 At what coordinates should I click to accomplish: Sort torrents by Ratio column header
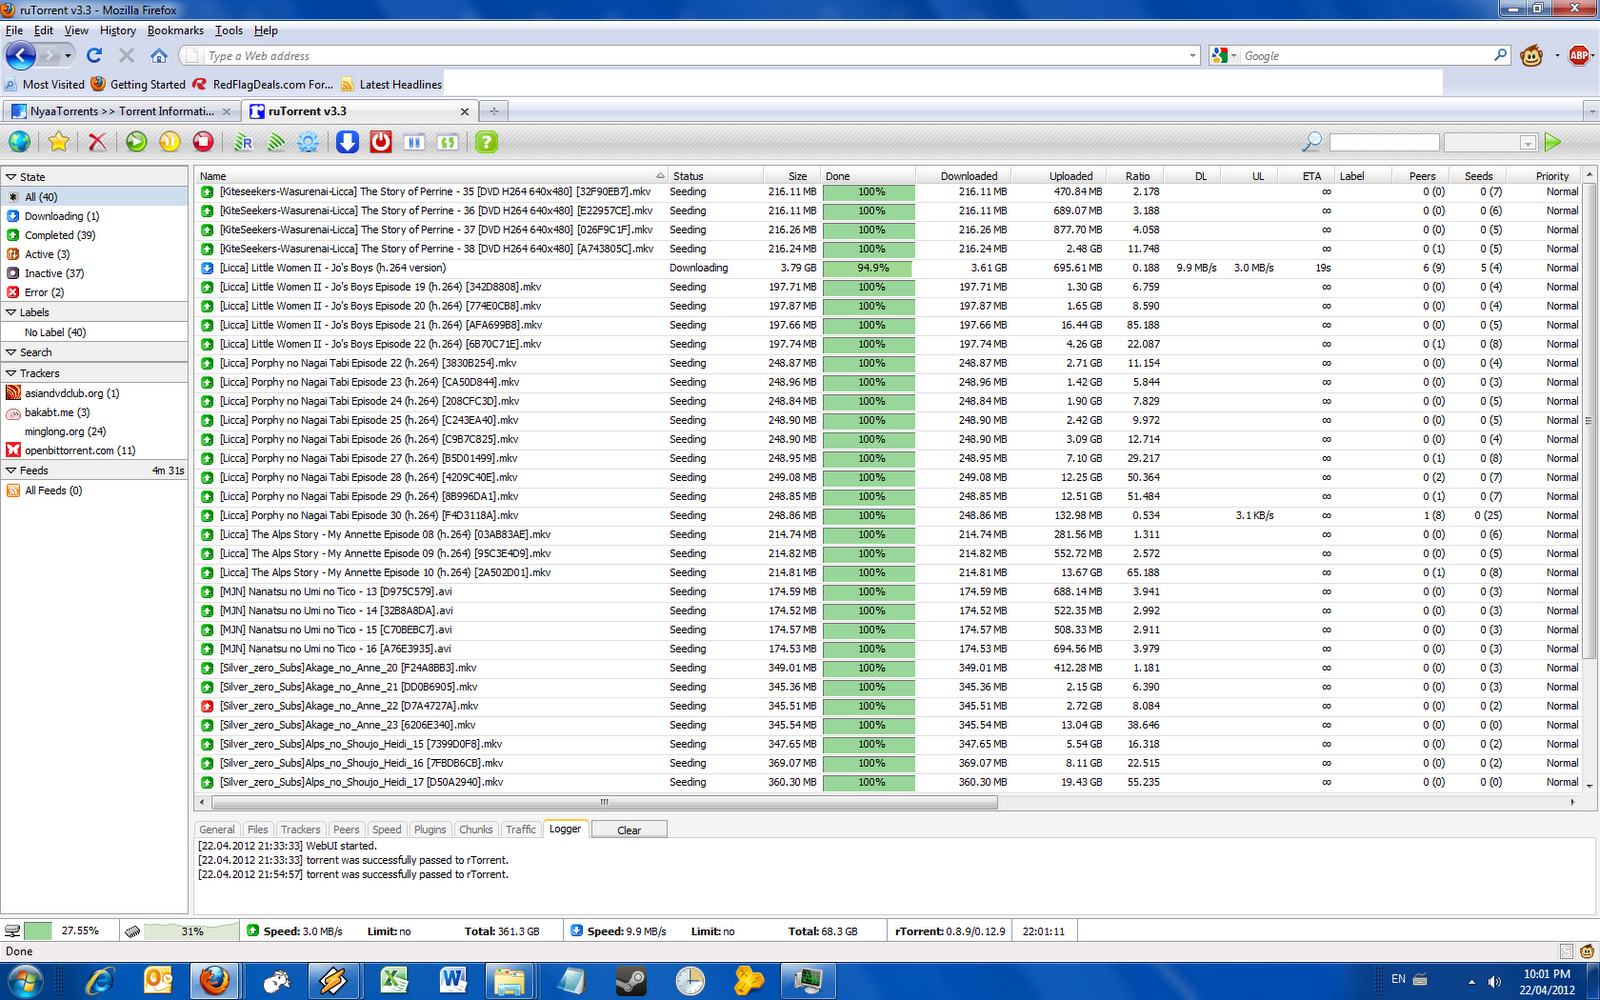(x=1137, y=176)
